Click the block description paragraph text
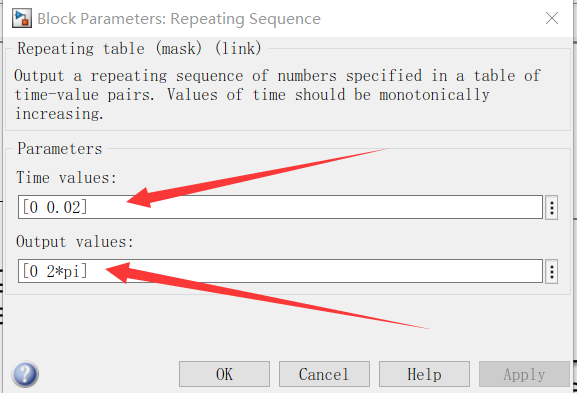This screenshot has height=393, width=577. (x=277, y=95)
